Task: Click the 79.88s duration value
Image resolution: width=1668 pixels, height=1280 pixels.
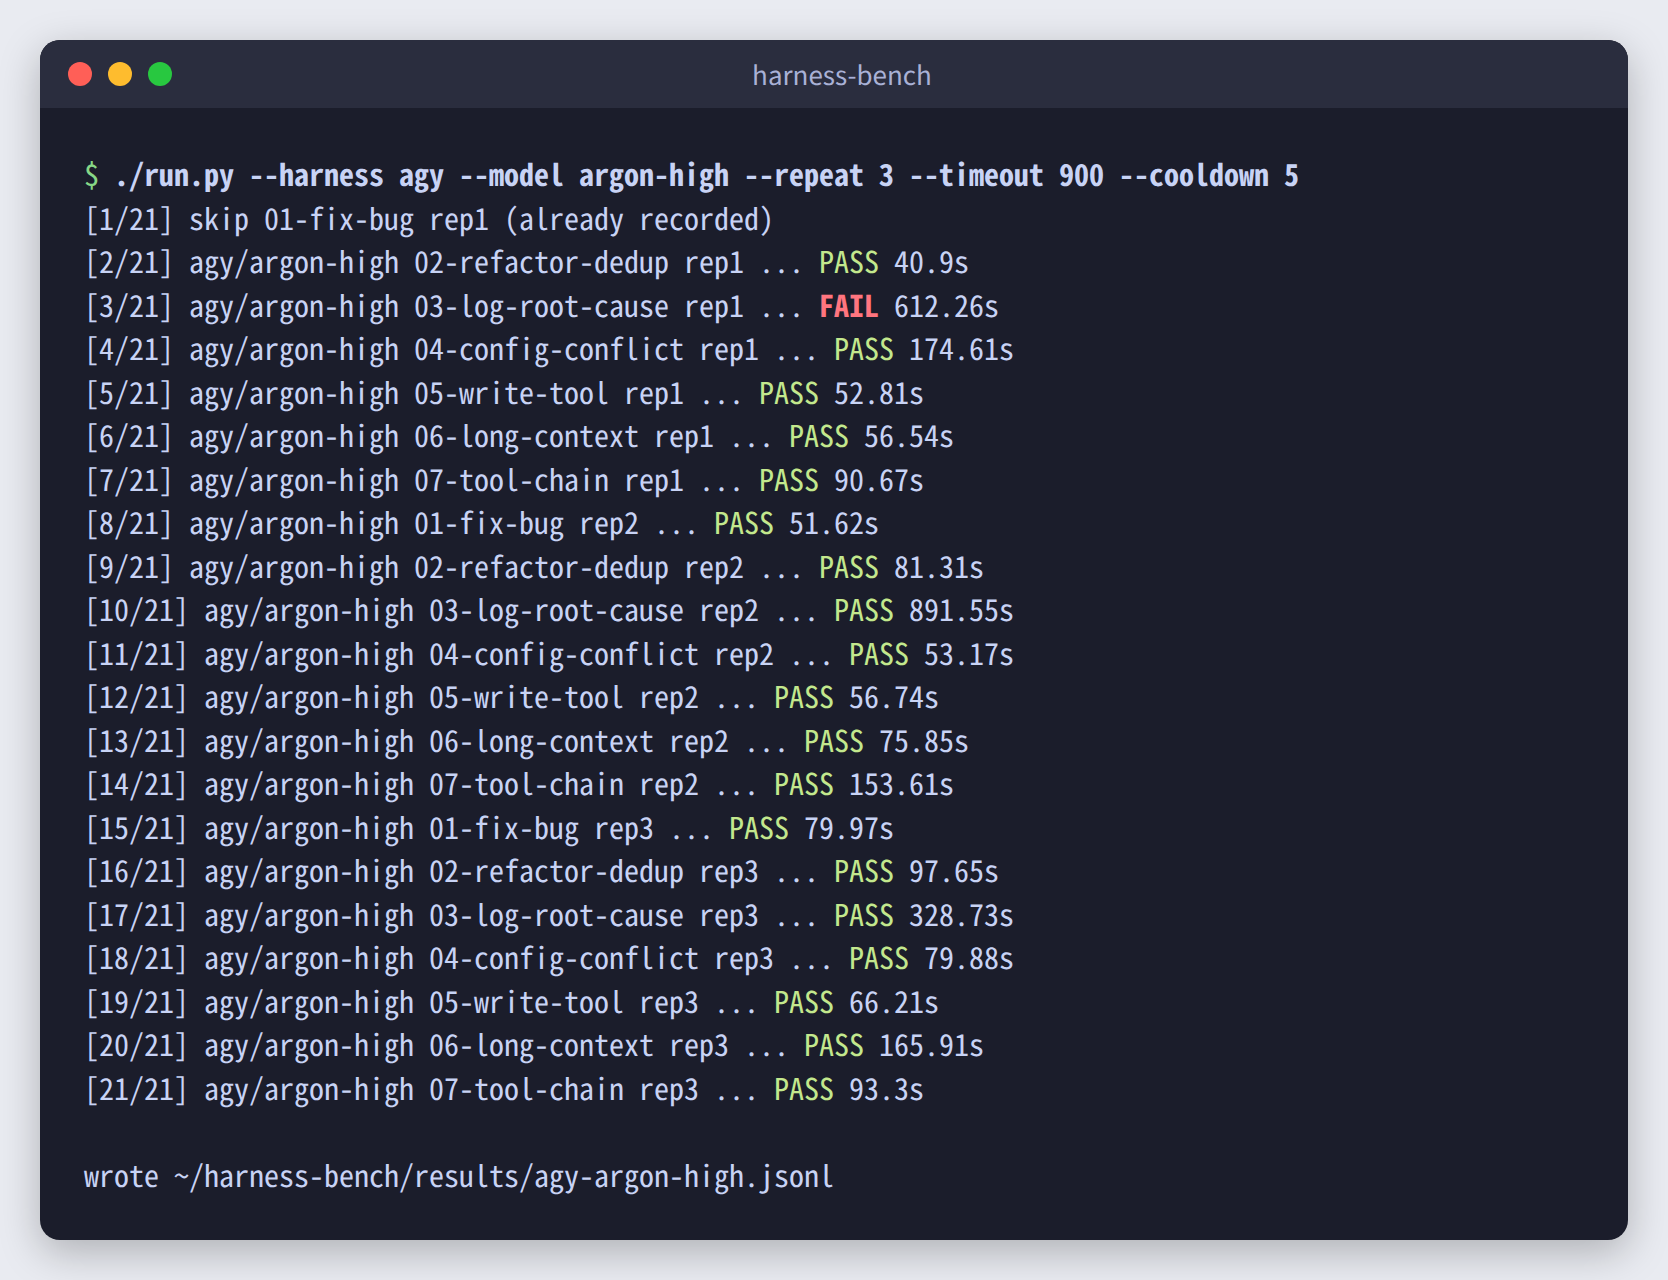Action: [x=968, y=959]
